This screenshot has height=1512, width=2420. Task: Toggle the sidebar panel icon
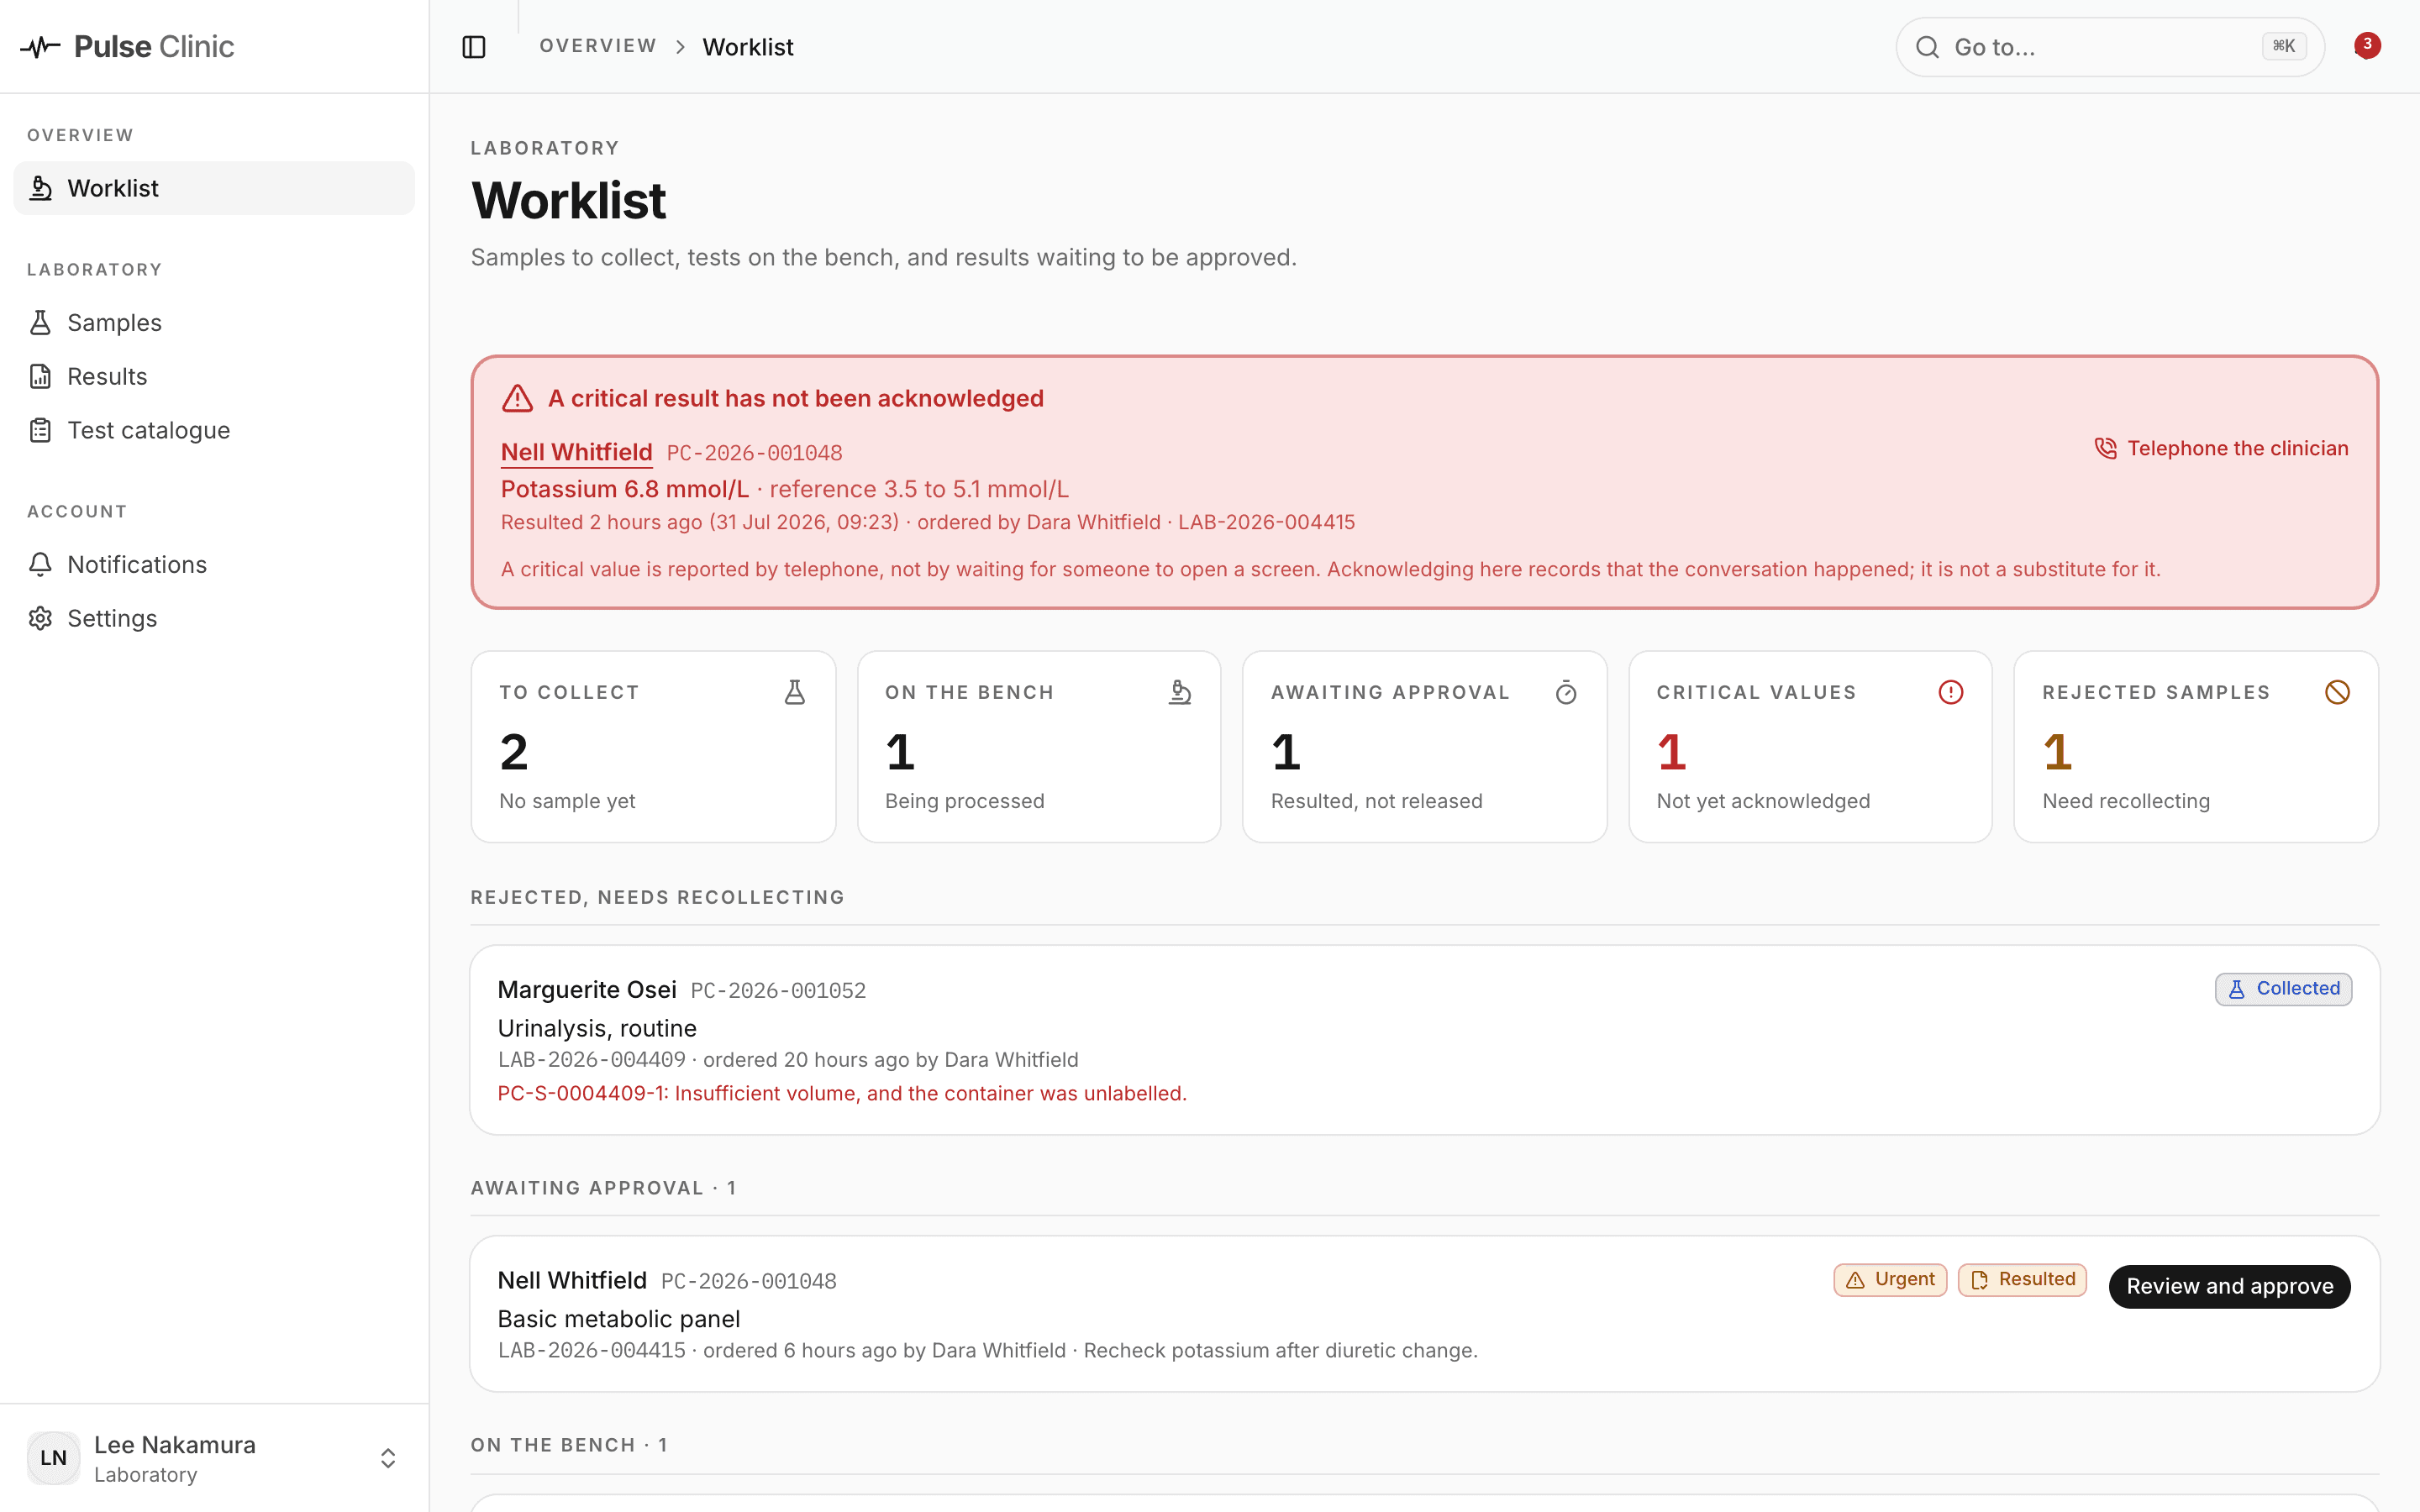pyautogui.click(x=474, y=47)
